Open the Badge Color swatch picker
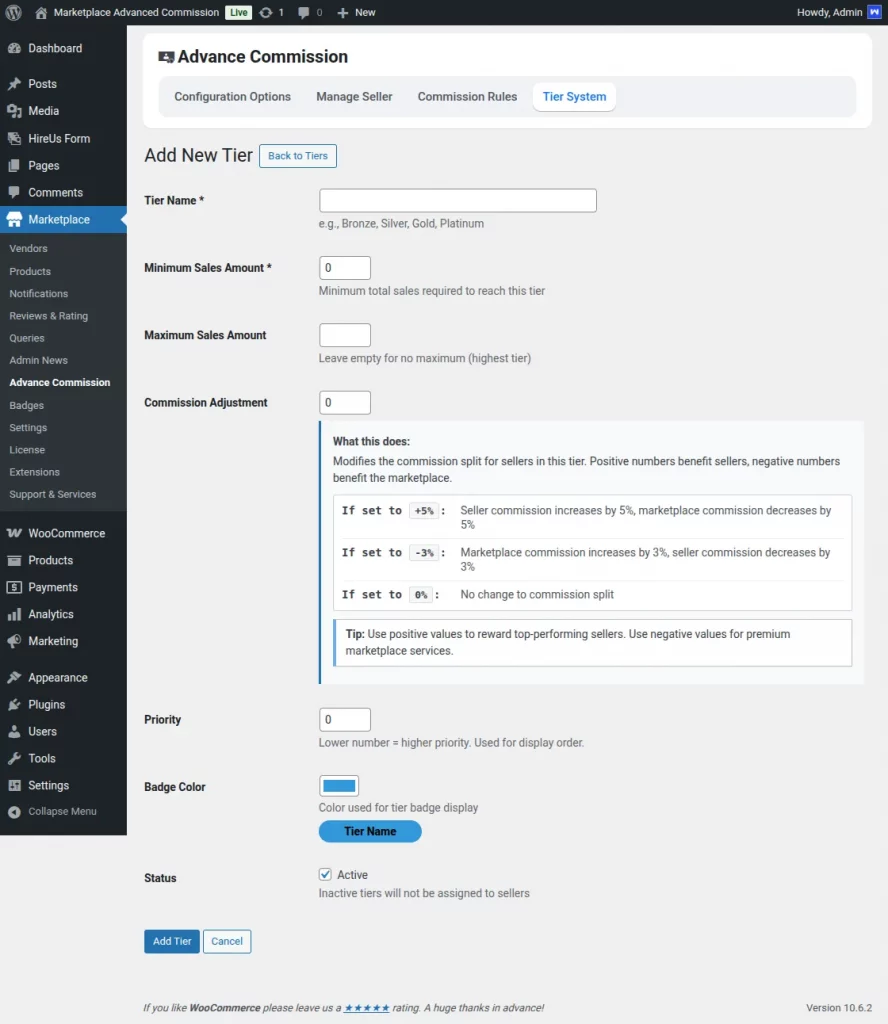Viewport: 888px width, 1024px height. tap(339, 786)
